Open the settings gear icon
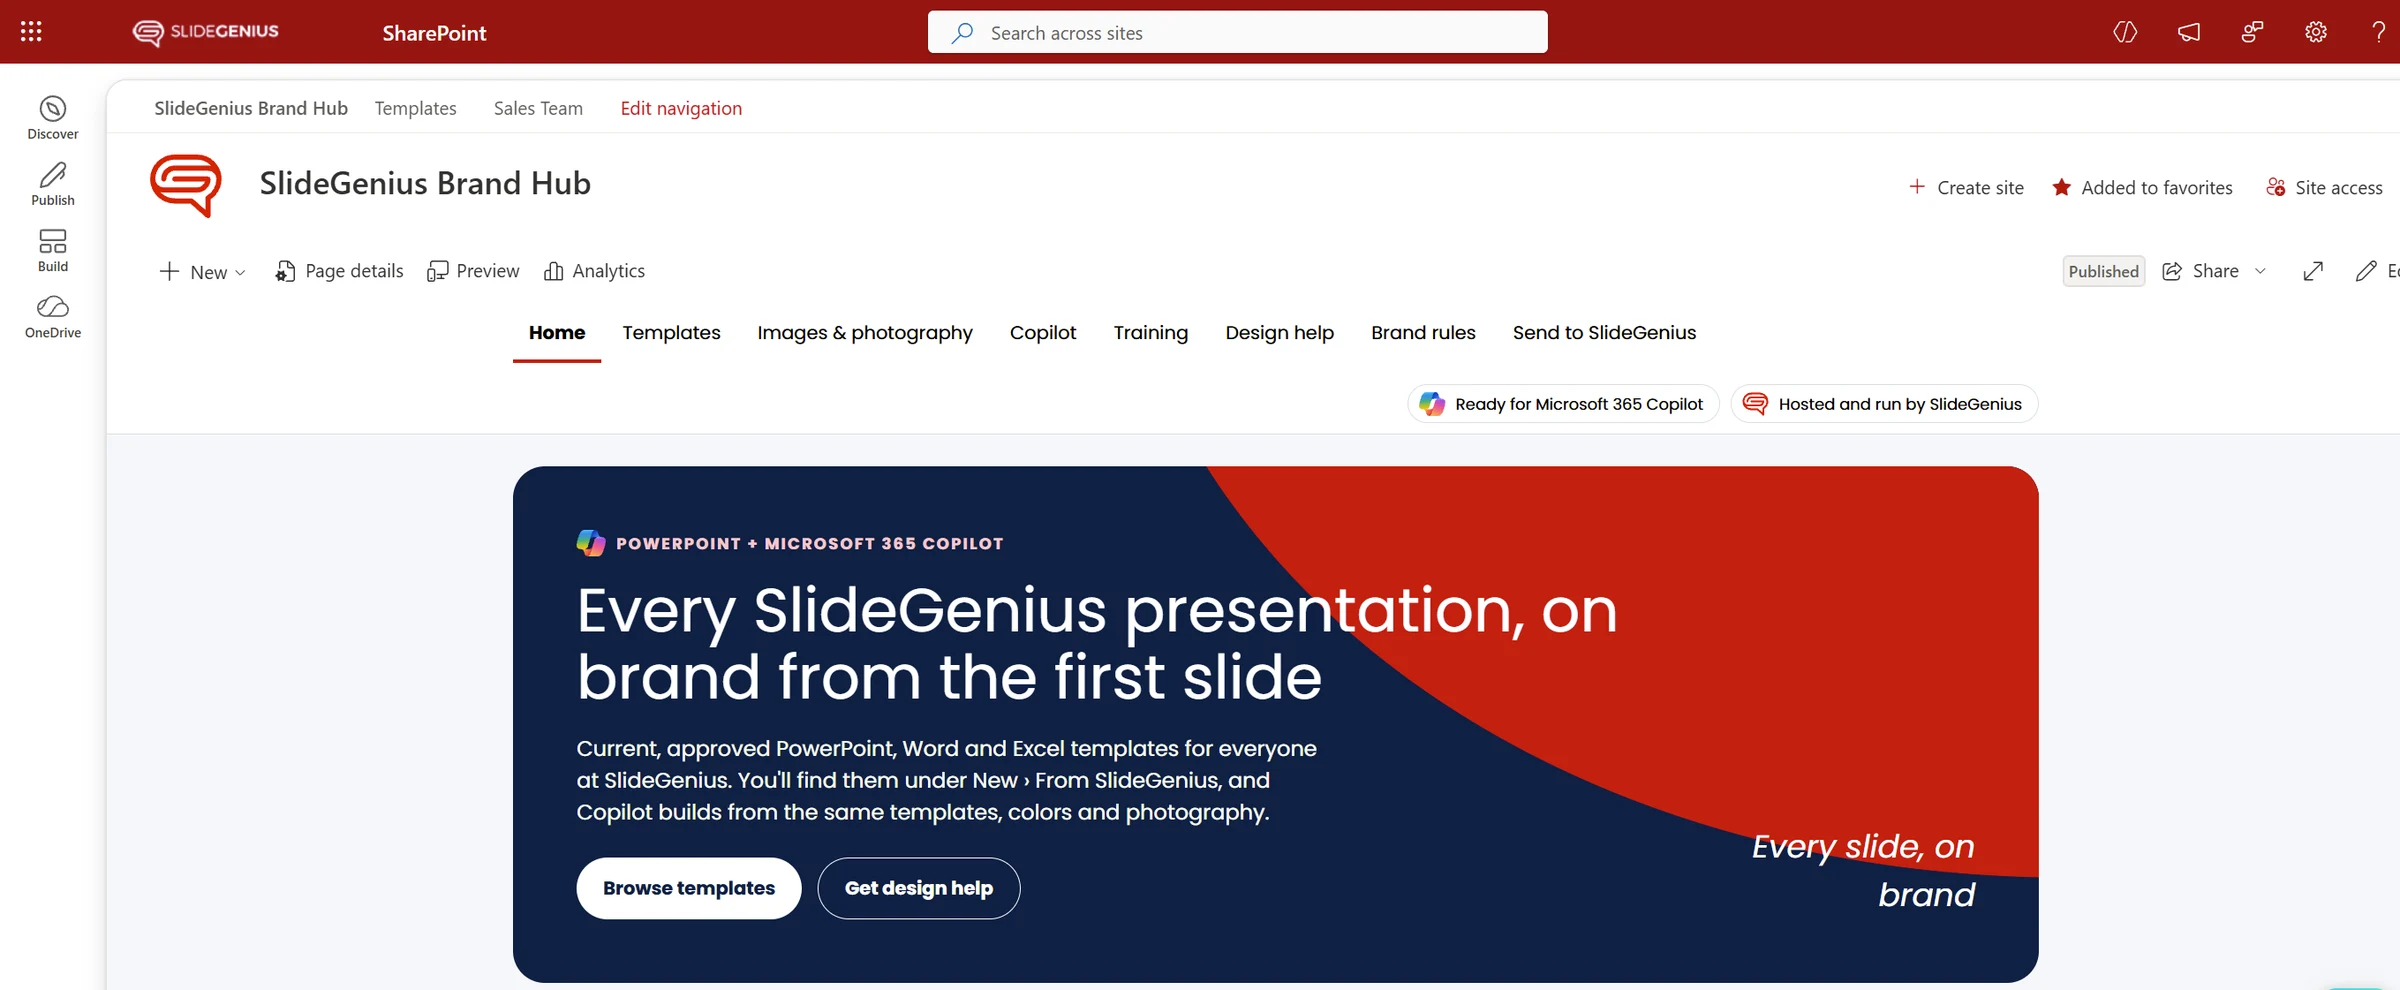Image resolution: width=2400 pixels, height=990 pixels. point(2316,32)
